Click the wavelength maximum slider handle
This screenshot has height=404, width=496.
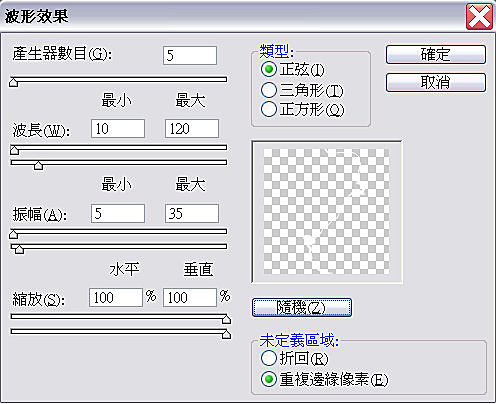tap(39, 165)
